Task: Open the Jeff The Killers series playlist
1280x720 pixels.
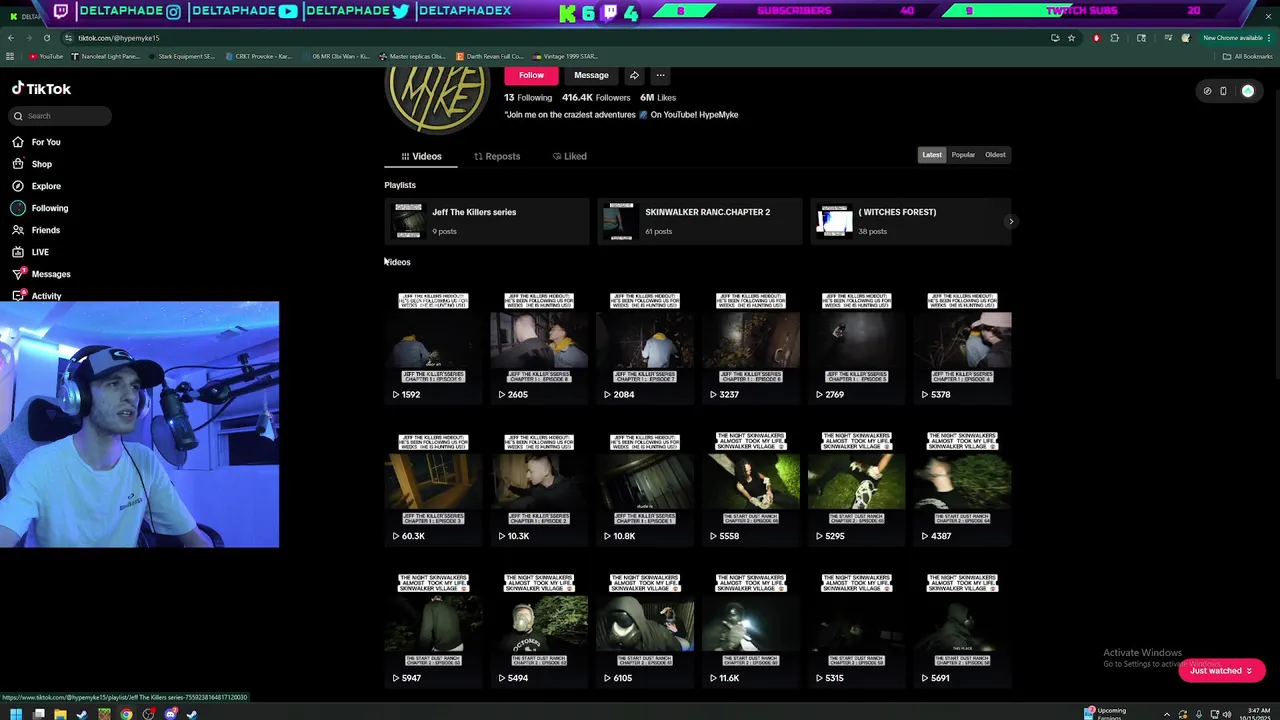Action: tap(487, 221)
